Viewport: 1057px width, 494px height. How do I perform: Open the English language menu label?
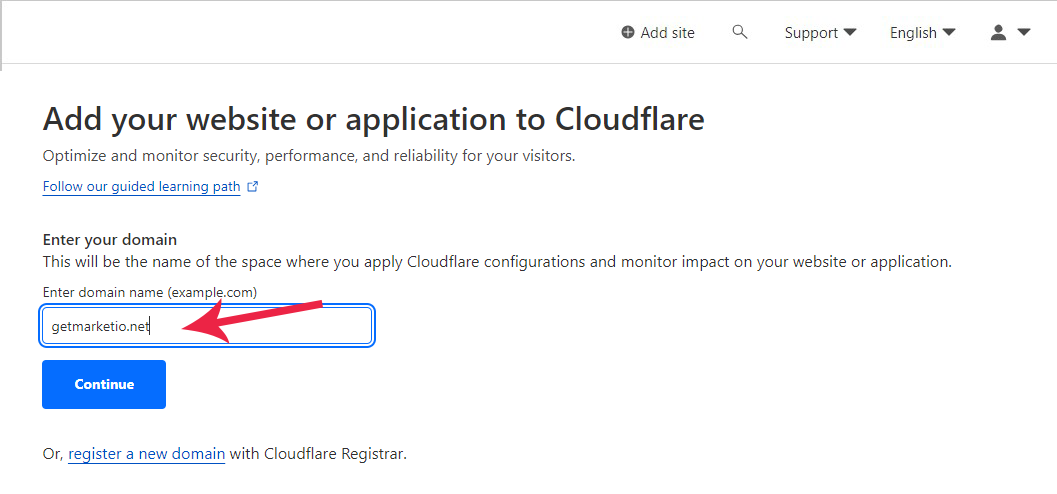pos(913,33)
